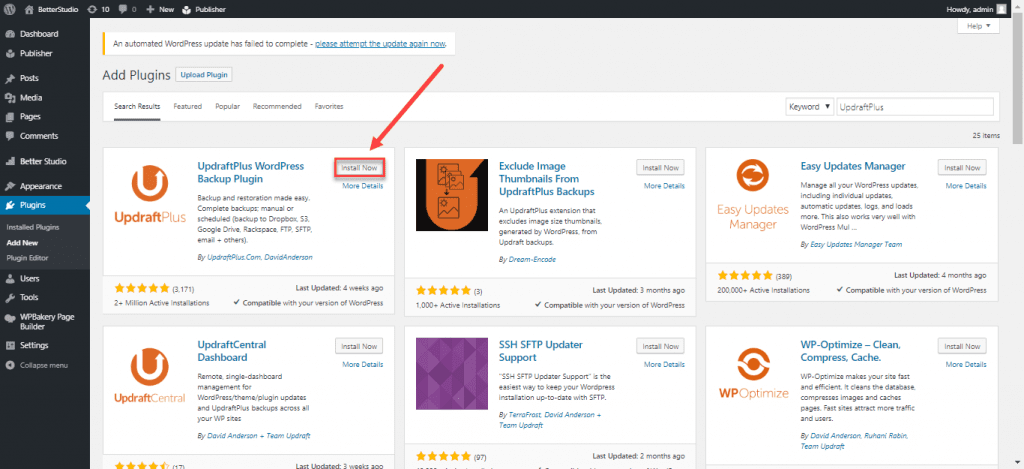
Task: Click the '25 items' count text
Action: [x=986, y=136]
